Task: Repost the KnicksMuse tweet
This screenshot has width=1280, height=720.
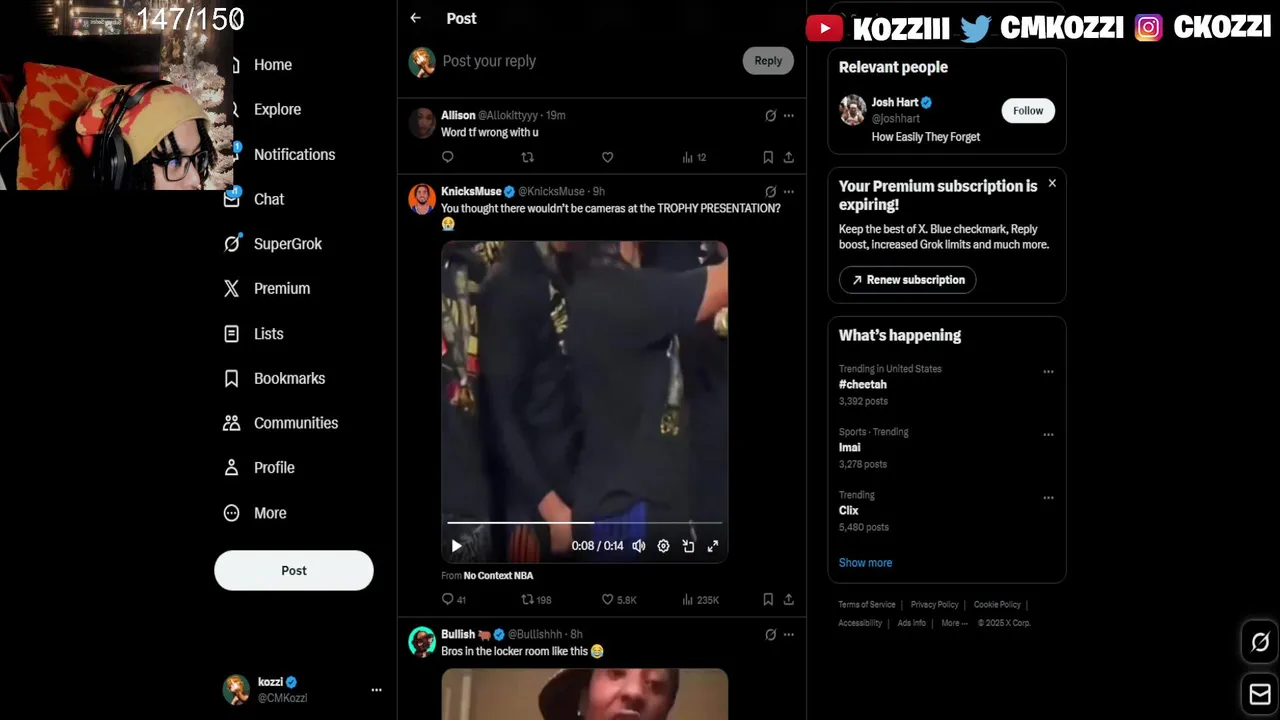Action: pos(536,600)
